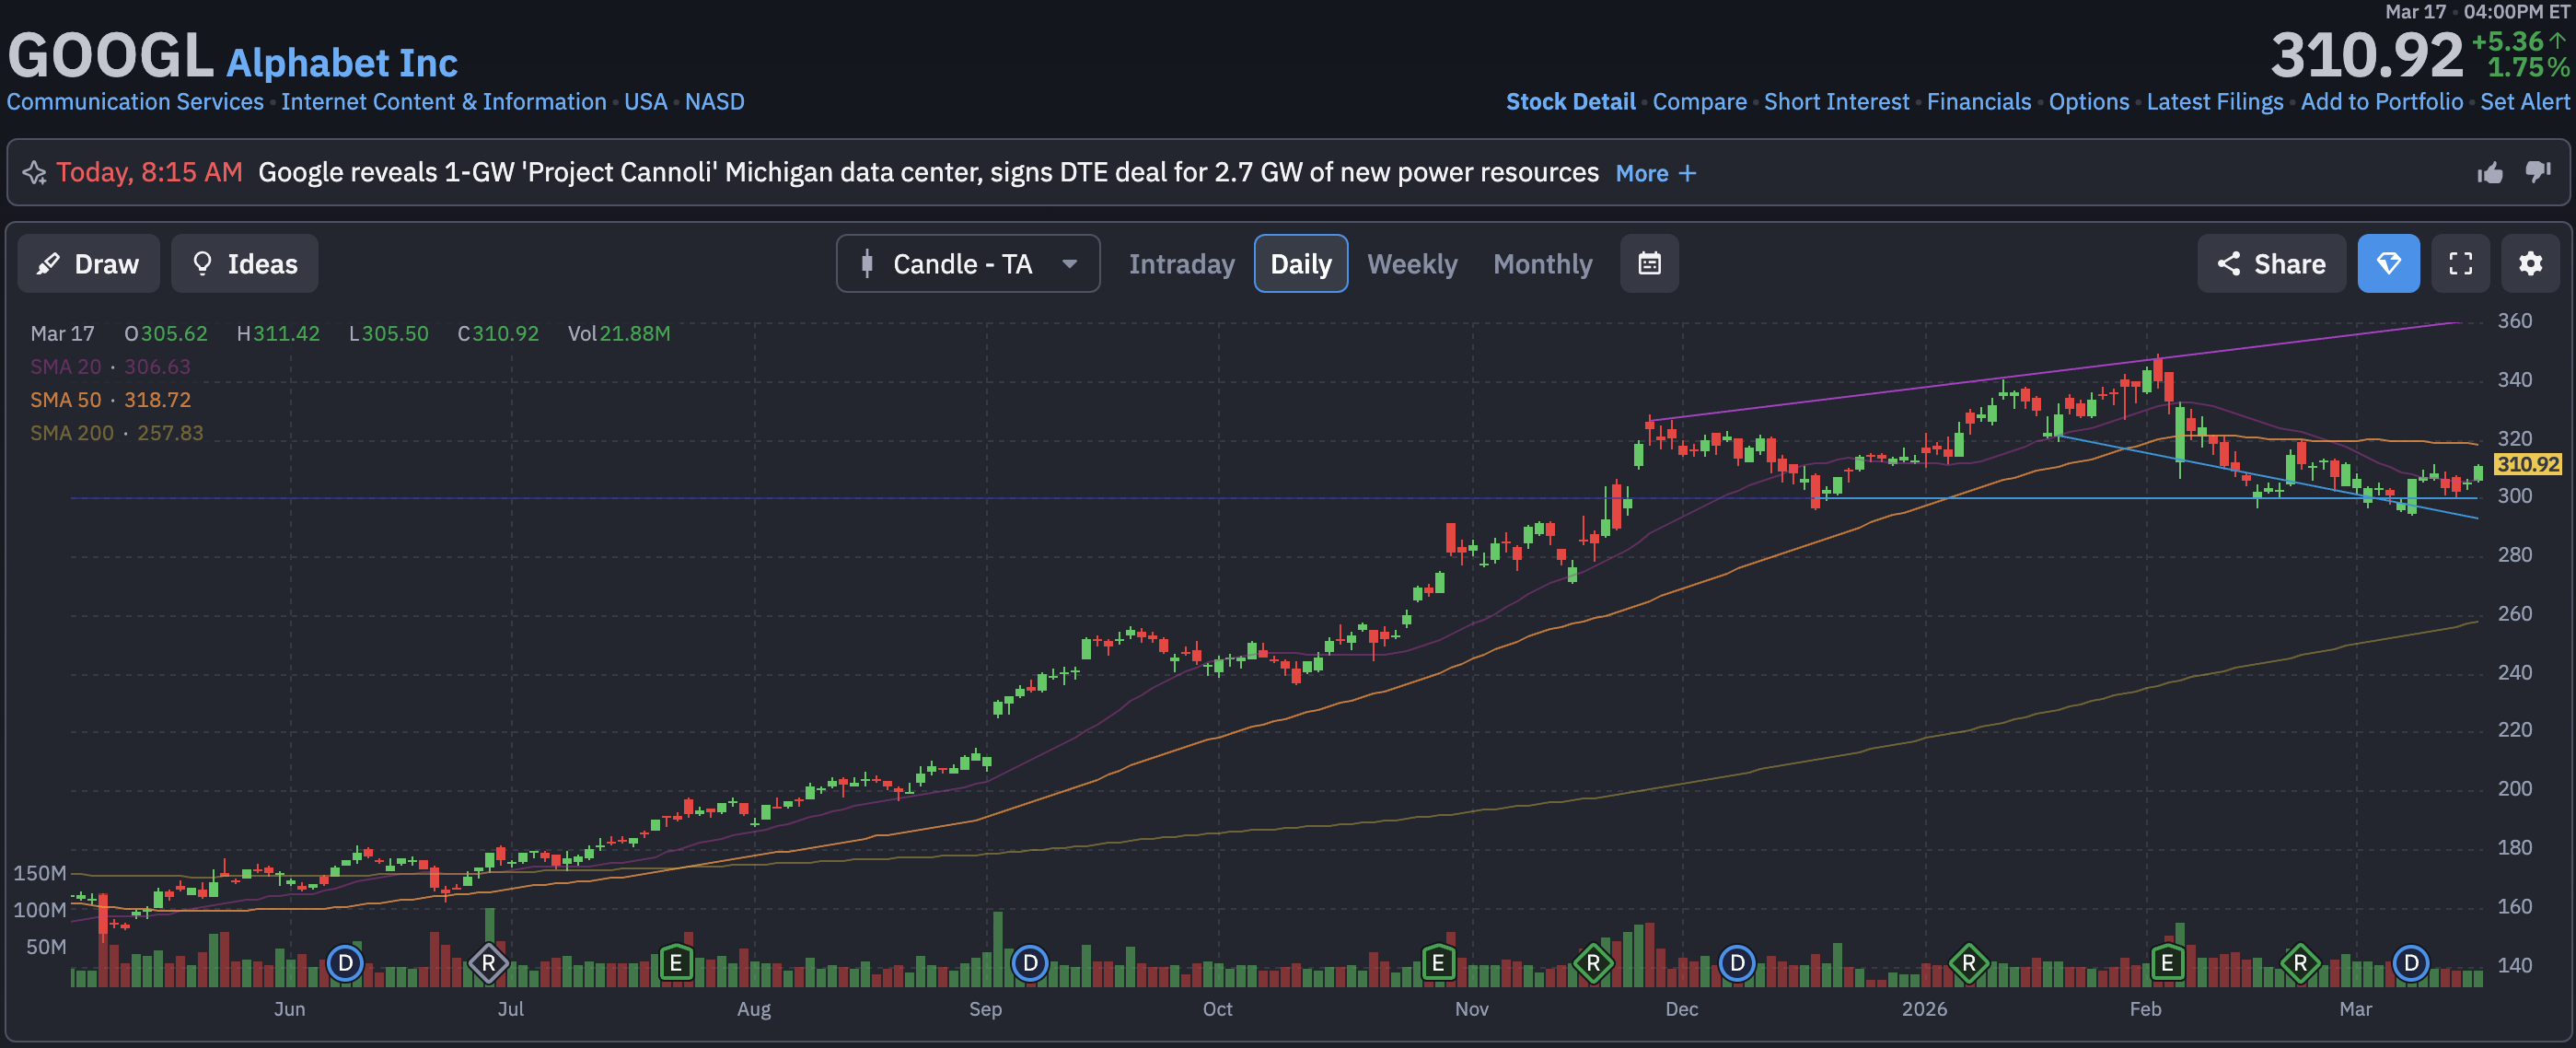Viewport: 2576px width, 1048px height.
Task: Open the chart settings gear
Action: [x=2530, y=264]
